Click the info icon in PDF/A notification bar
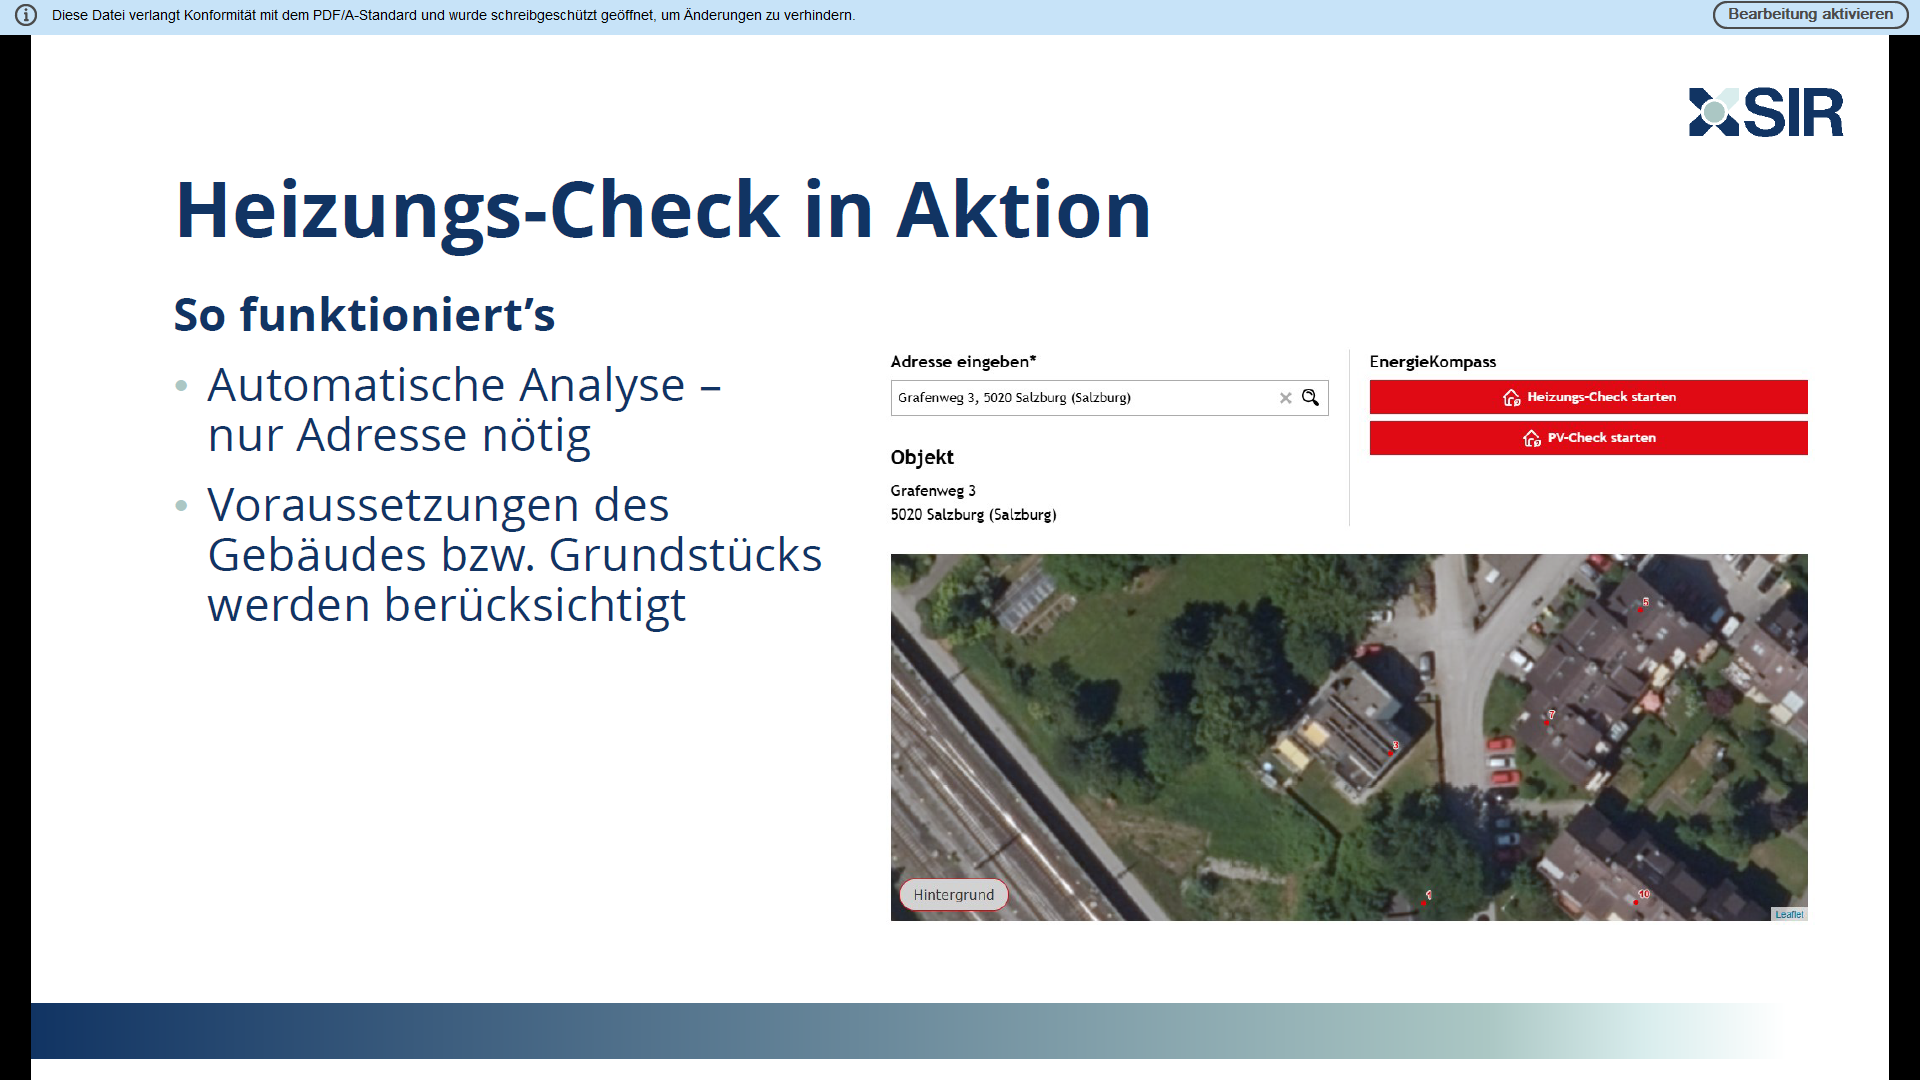The height and width of the screenshot is (1080, 1920). [x=26, y=15]
